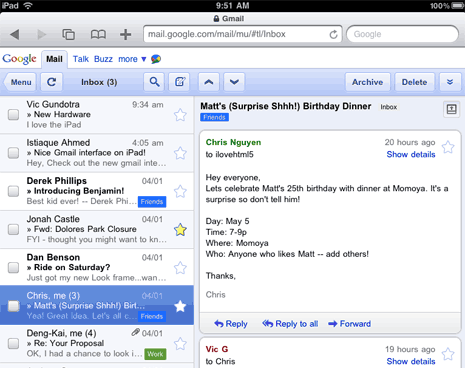
Task: Show details for Vic G's message
Action: (x=411, y=361)
